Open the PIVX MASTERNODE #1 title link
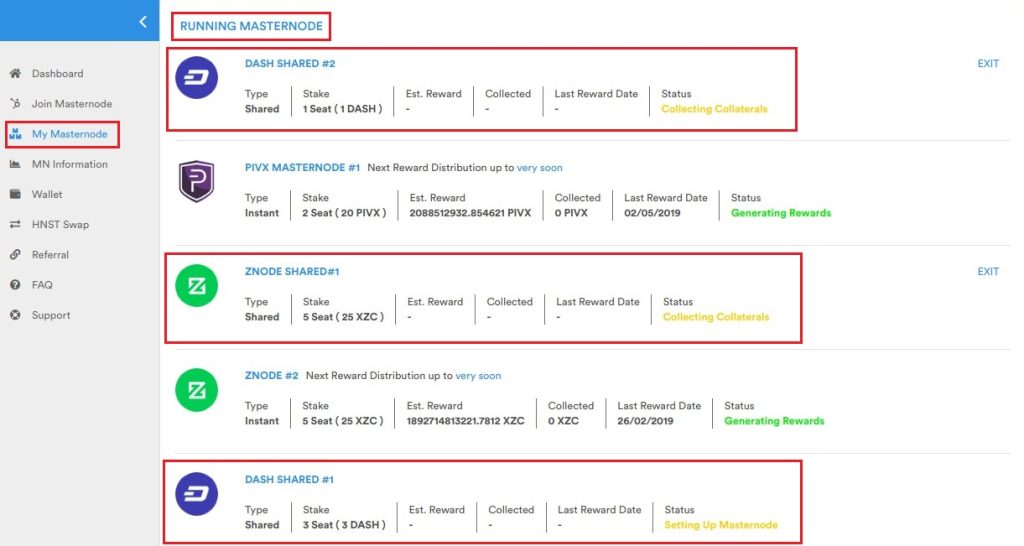The height and width of the screenshot is (546, 1024). point(302,168)
